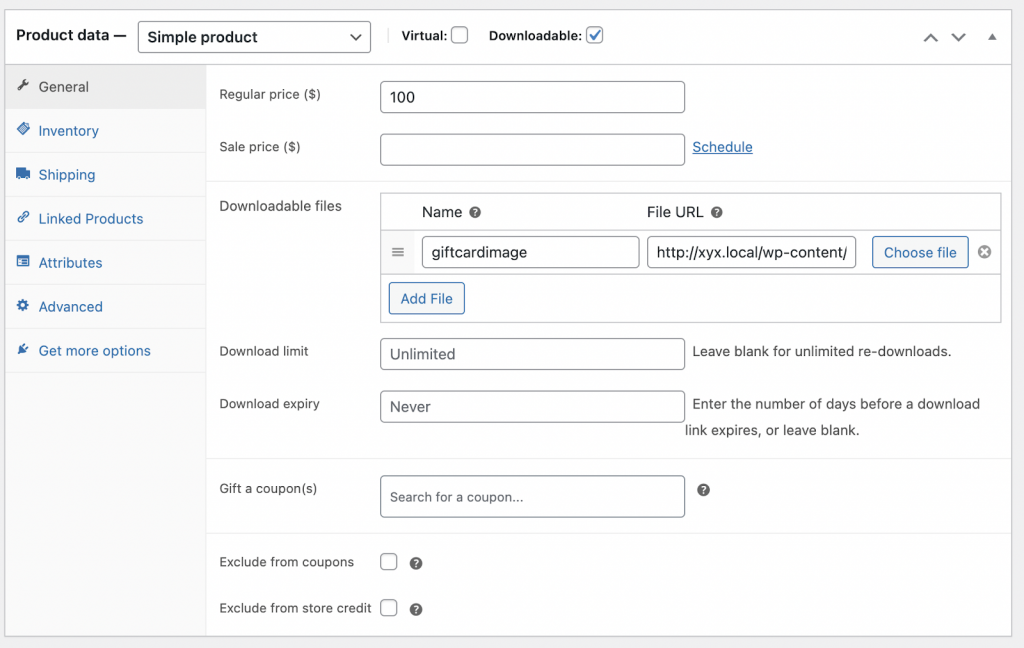Viewport: 1024px width, 648px height.
Task: Click the Downloadable files label
Action: click(280, 206)
